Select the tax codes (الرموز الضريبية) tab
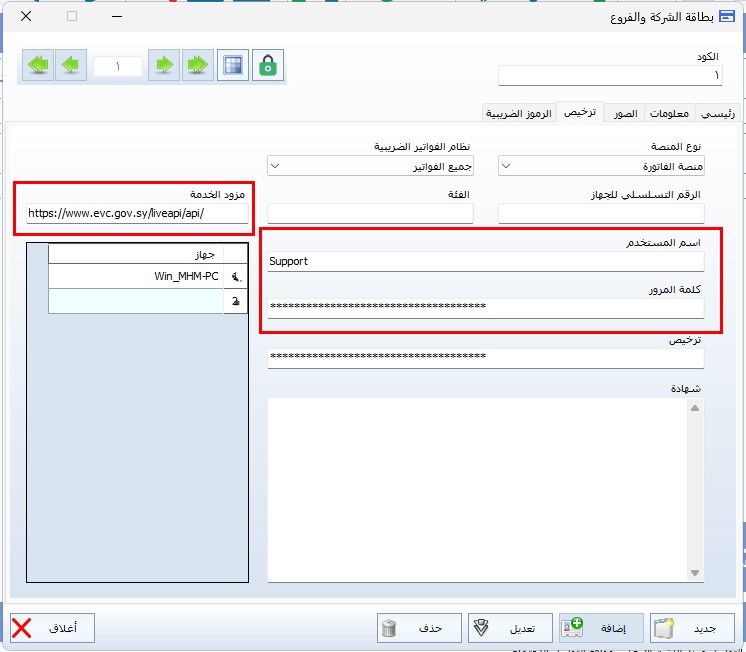The width and height of the screenshot is (746, 652). (519, 114)
